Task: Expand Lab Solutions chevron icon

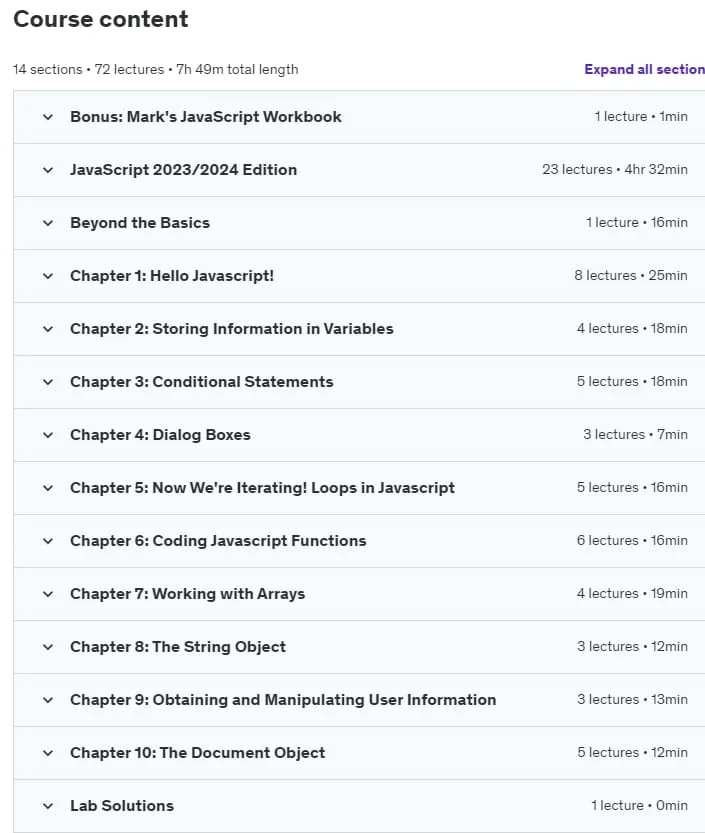Action: point(48,806)
